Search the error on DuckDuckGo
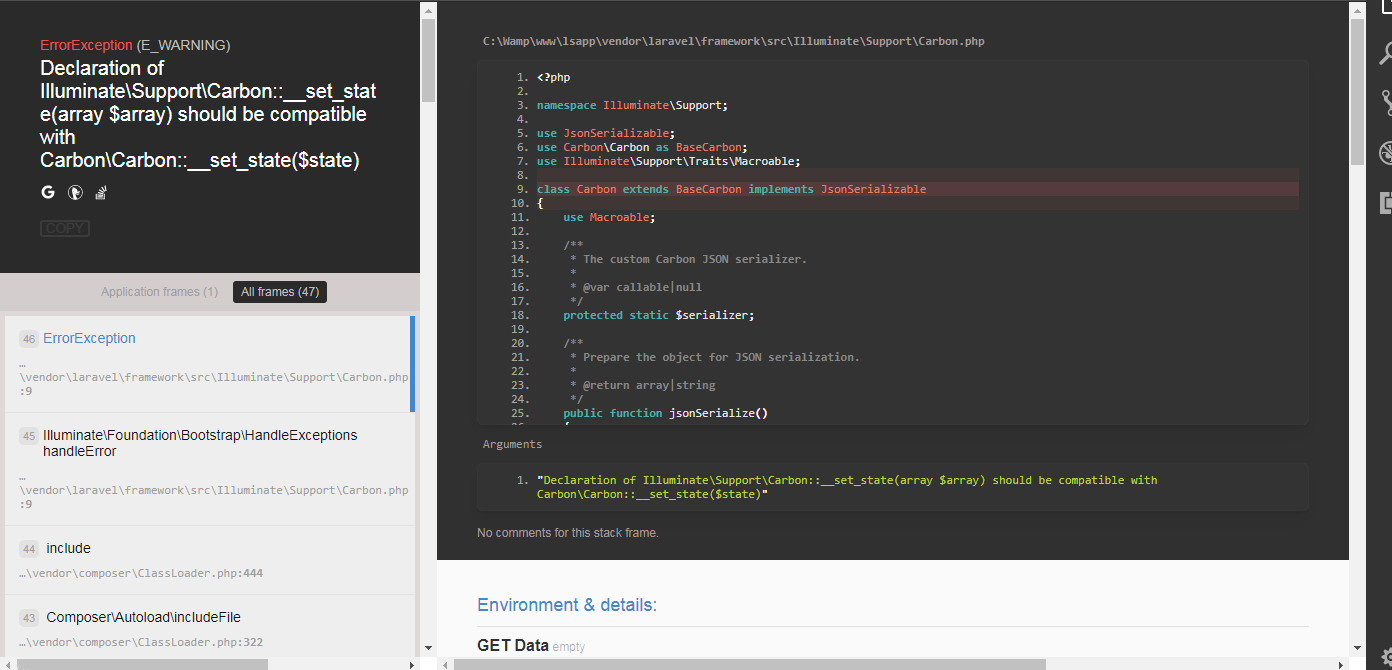 coord(75,193)
